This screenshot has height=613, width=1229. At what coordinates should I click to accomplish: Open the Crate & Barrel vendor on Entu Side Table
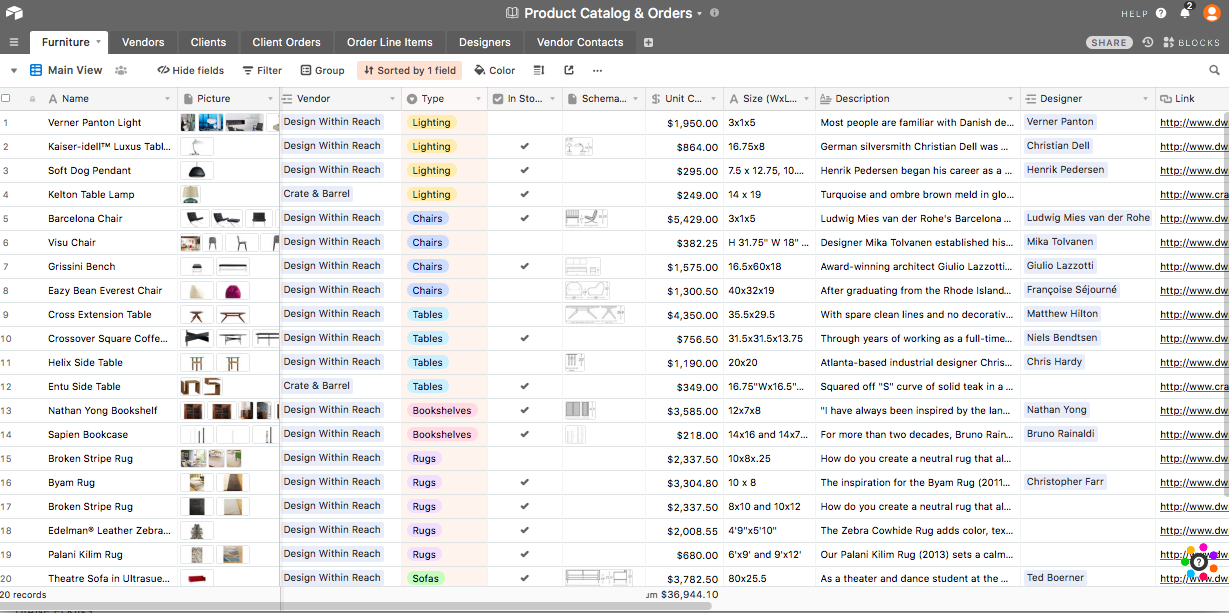(316, 386)
